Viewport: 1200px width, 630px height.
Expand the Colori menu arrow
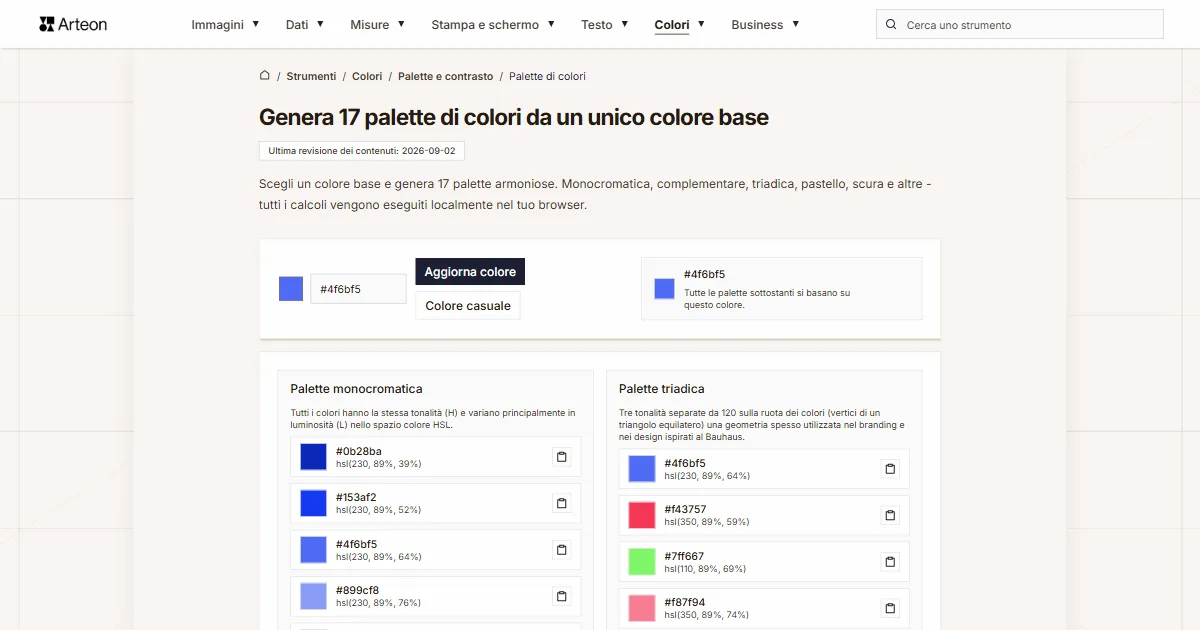click(x=701, y=24)
